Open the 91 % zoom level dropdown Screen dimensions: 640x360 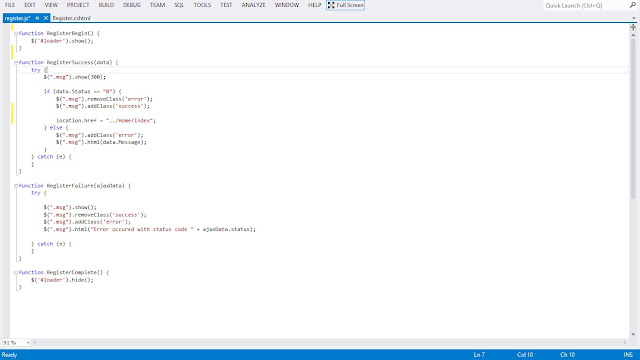(x=16, y=342)
